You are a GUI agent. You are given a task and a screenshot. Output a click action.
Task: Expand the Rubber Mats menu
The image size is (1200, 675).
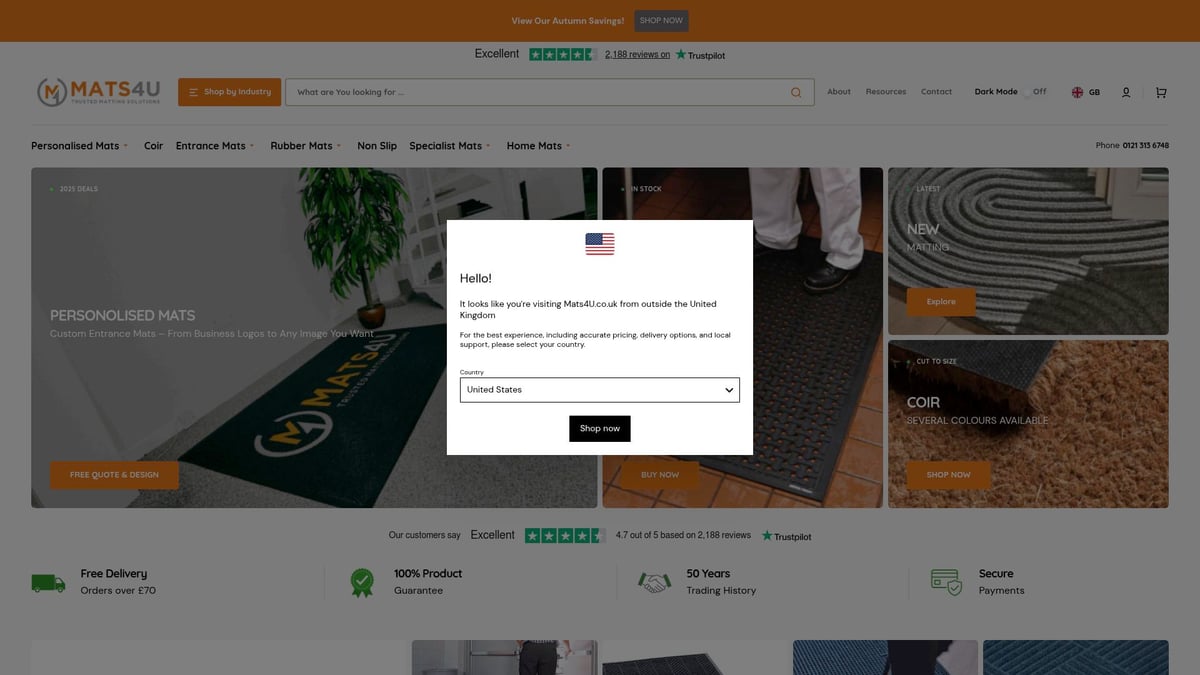pos(305,146)
